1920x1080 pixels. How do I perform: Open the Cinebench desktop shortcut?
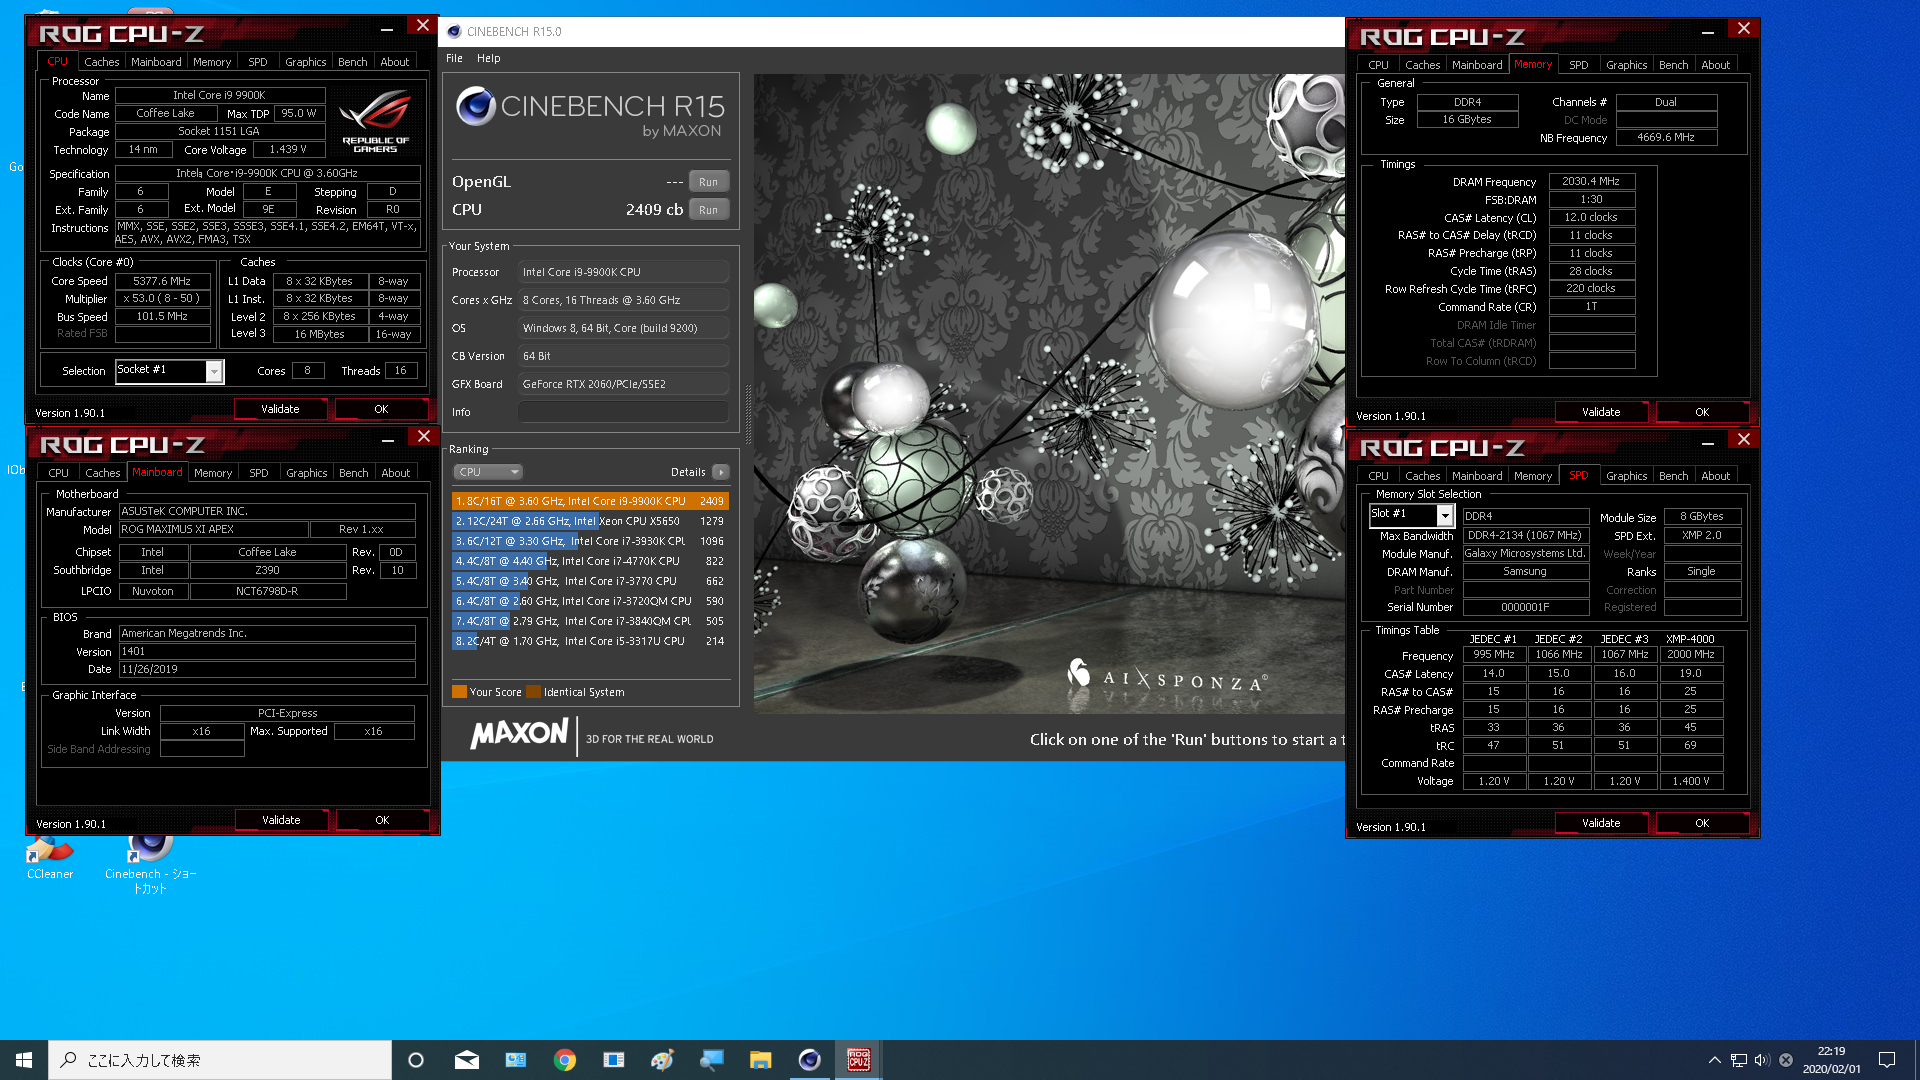[150, 862]
